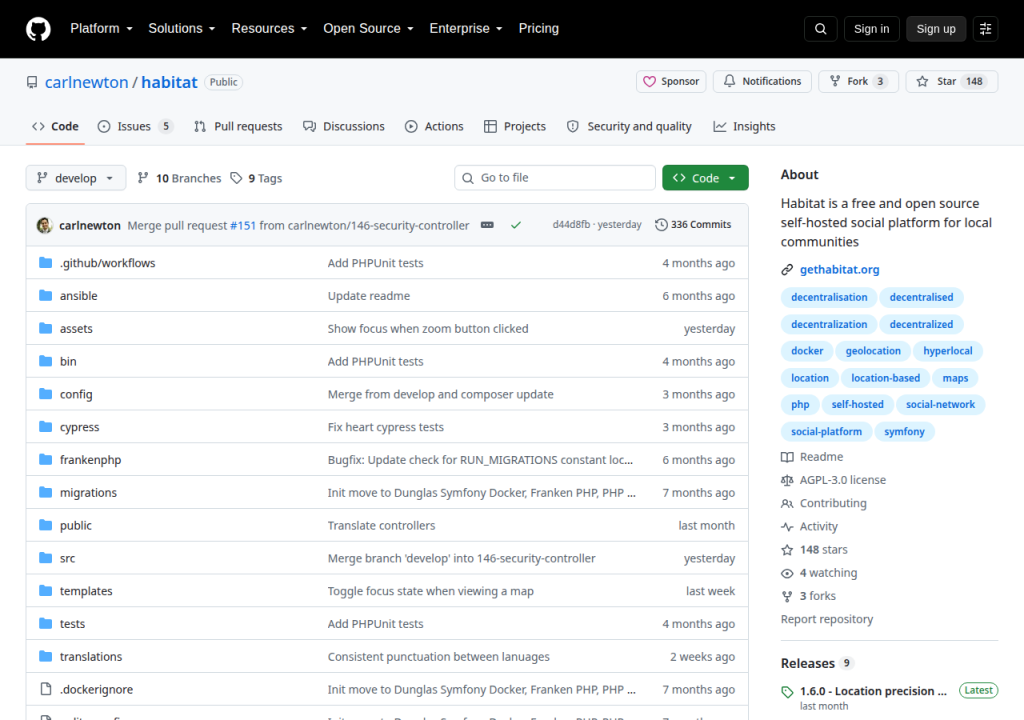Switch to the Issues tab

click(x=135, y=127)
